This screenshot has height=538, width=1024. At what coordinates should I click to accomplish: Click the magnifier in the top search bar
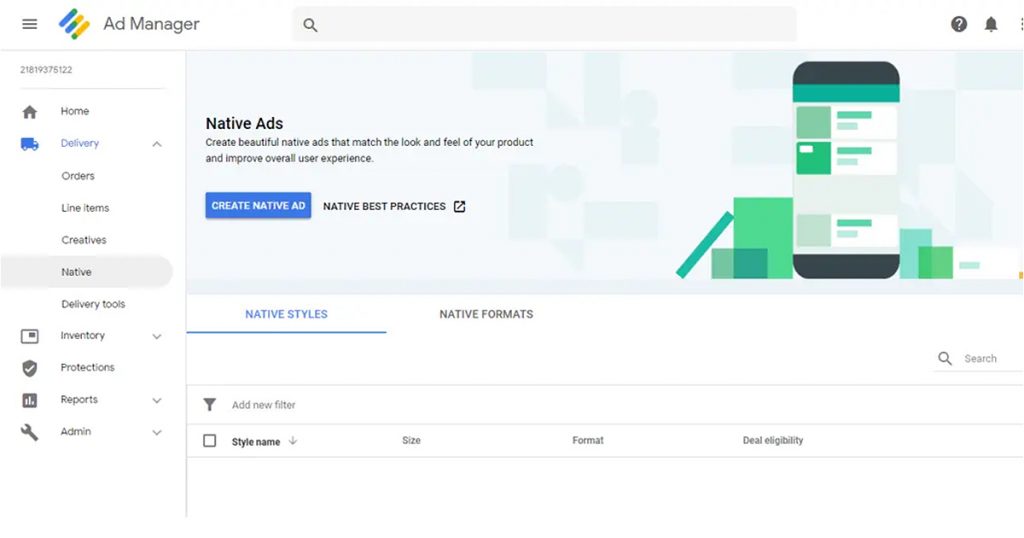coord(310,25)
